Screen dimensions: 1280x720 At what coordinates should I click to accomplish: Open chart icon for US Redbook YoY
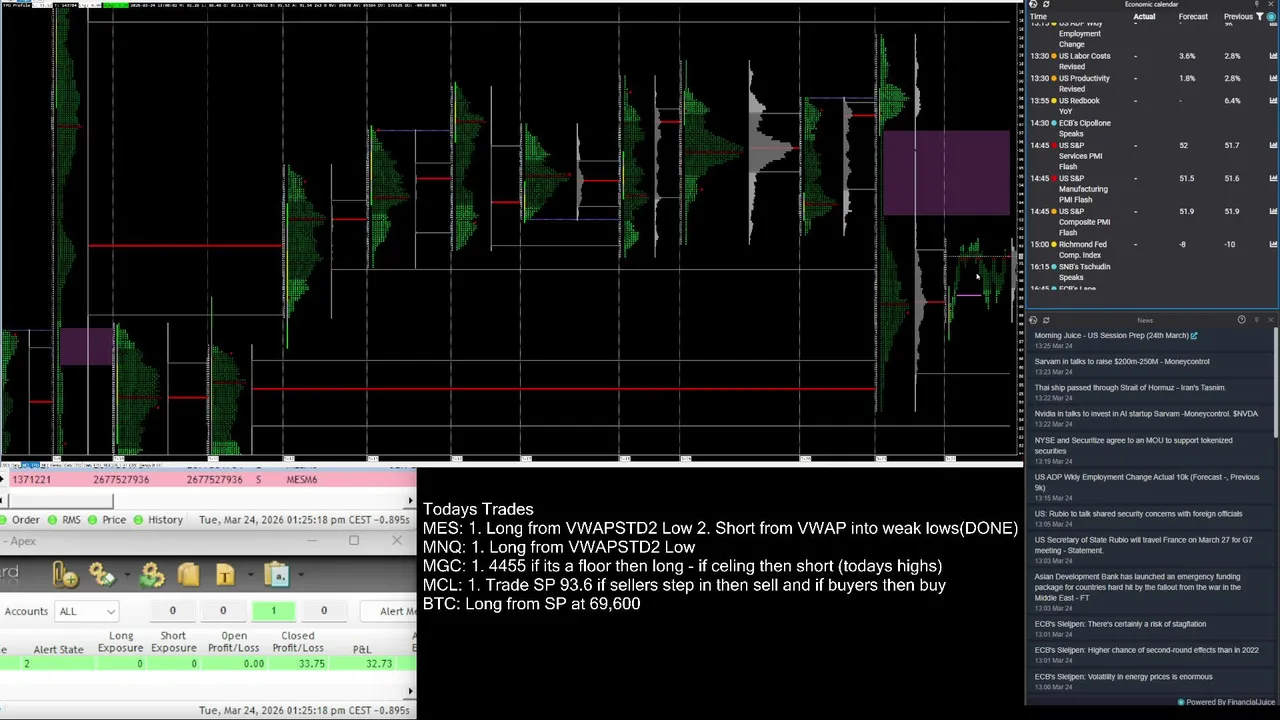(1273, 101)
